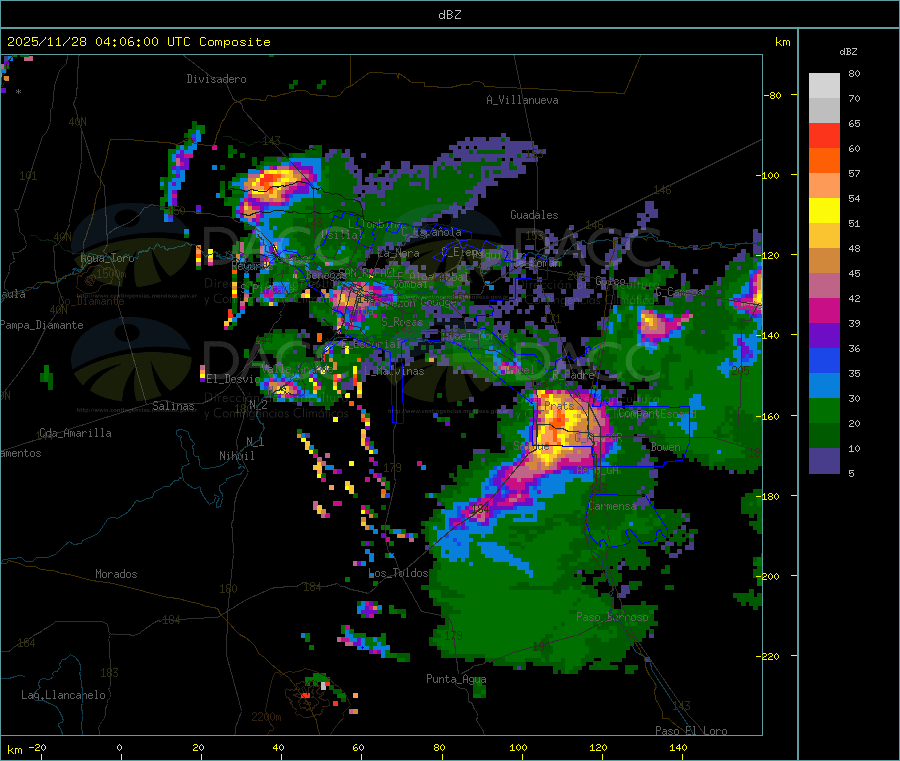Viewport: 900px width, 761px height.
Task: Click the 'dBZ' title at top center
Action: (449, 15)
